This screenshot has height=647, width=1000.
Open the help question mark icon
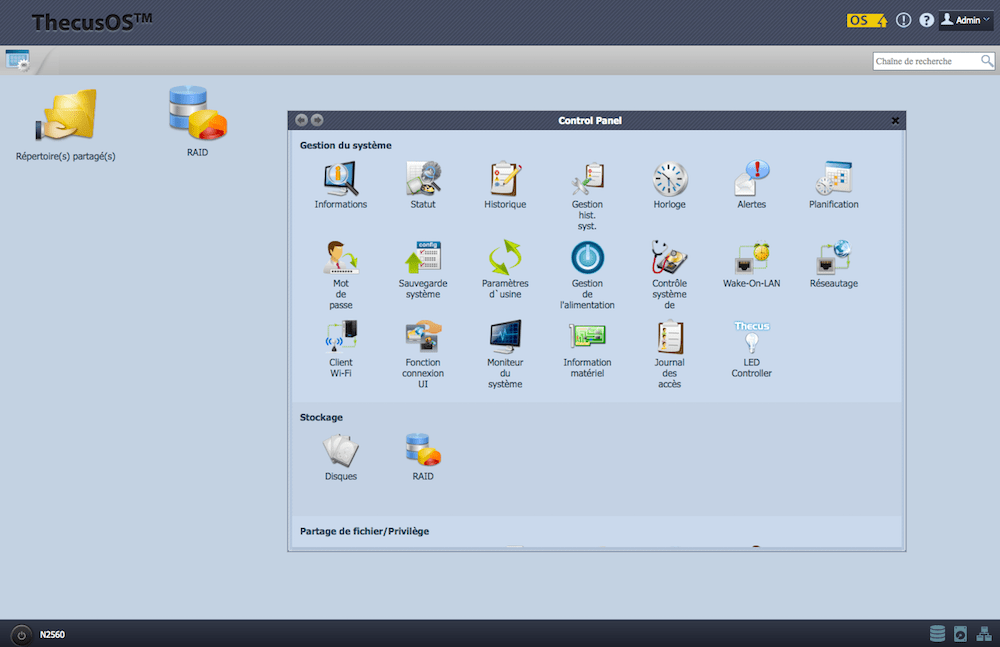pyautogui.click(x=926, y=20)
